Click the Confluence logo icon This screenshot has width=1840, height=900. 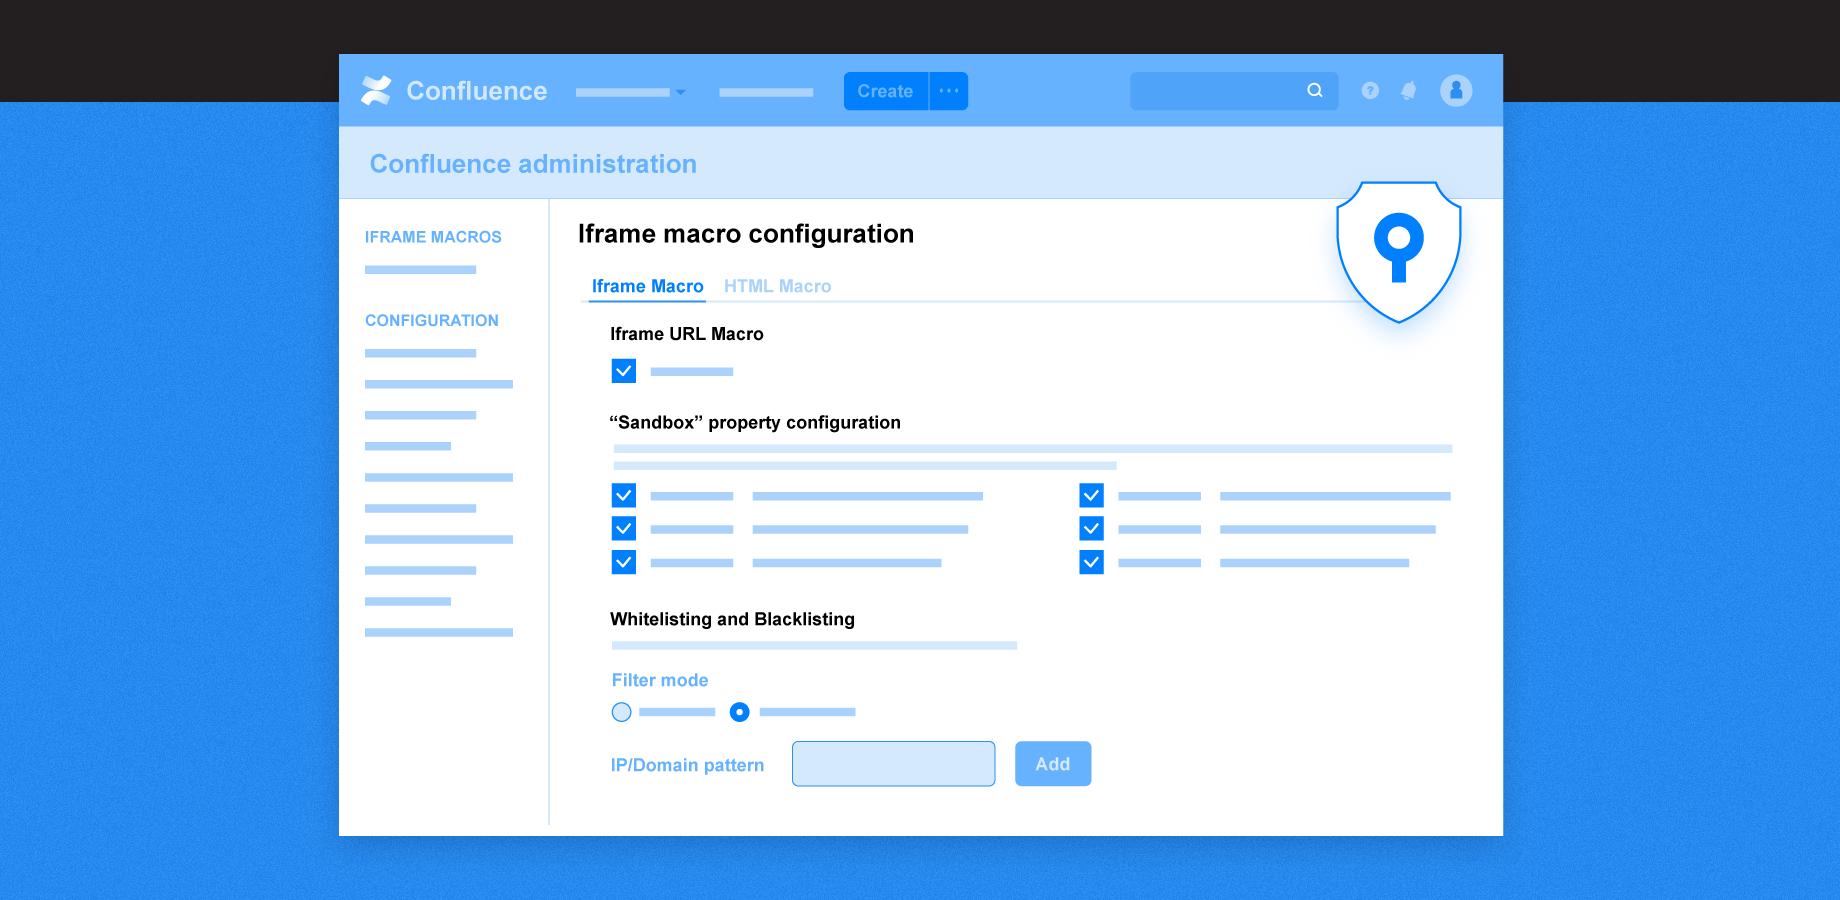click(x=376, y=91)
